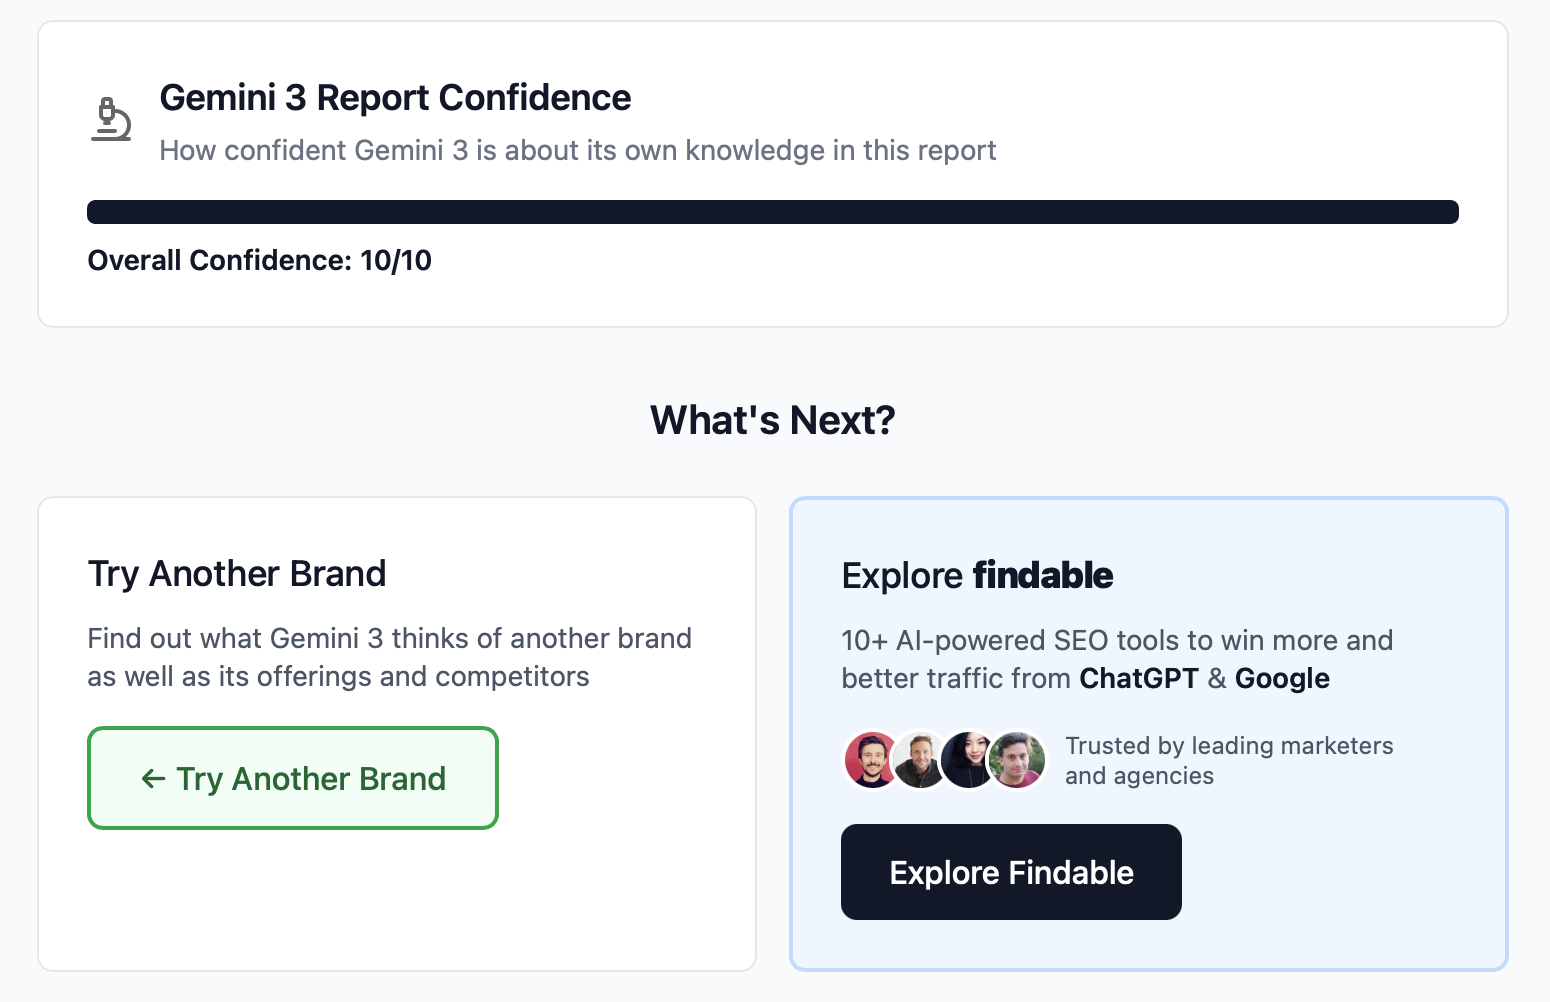Screen dimensions: 1550x1002
Task: Click the Explore findable card heading
Action: coord(977,575)
